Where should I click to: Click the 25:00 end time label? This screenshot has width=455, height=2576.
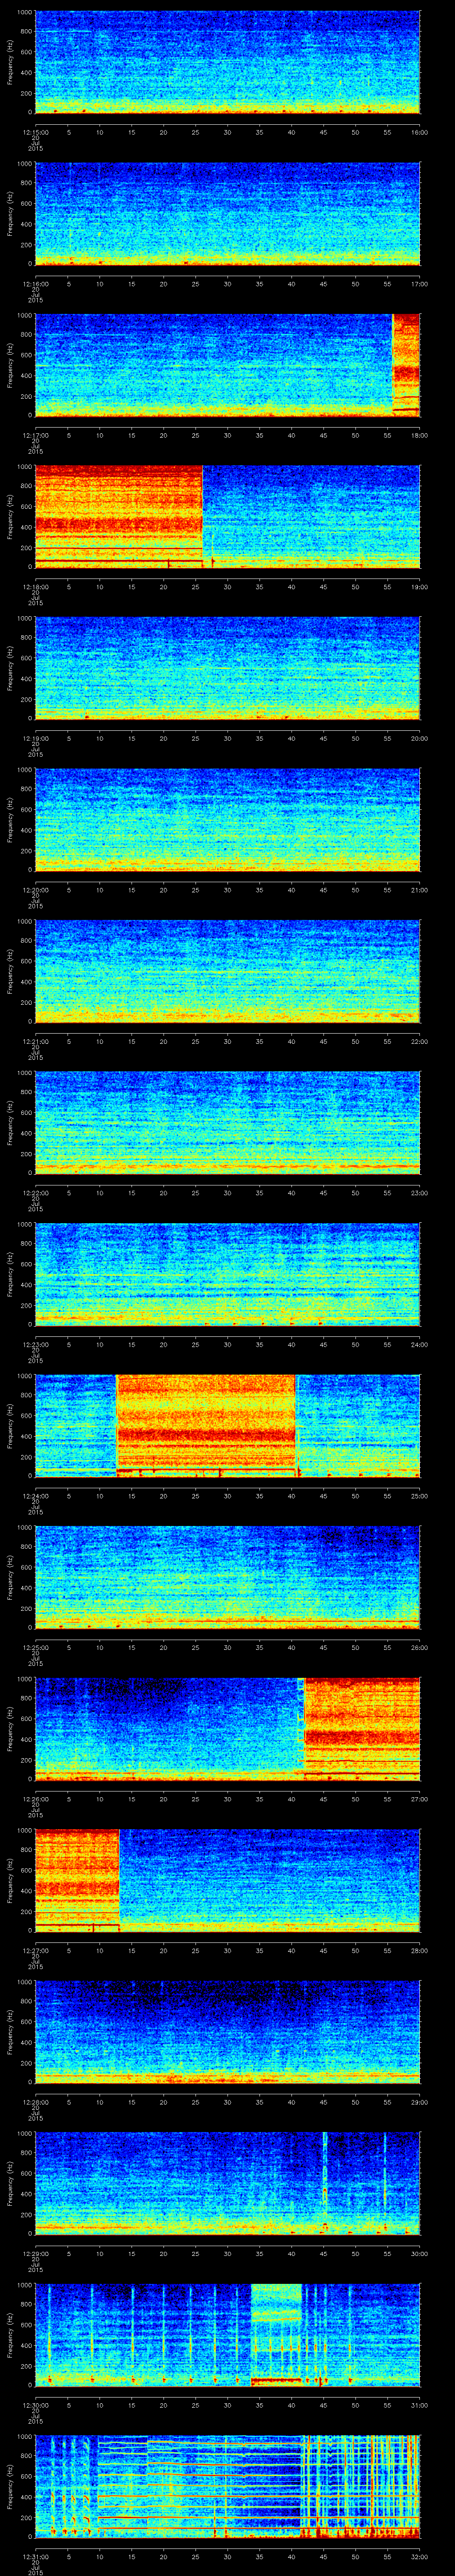tap(420, 1496)
